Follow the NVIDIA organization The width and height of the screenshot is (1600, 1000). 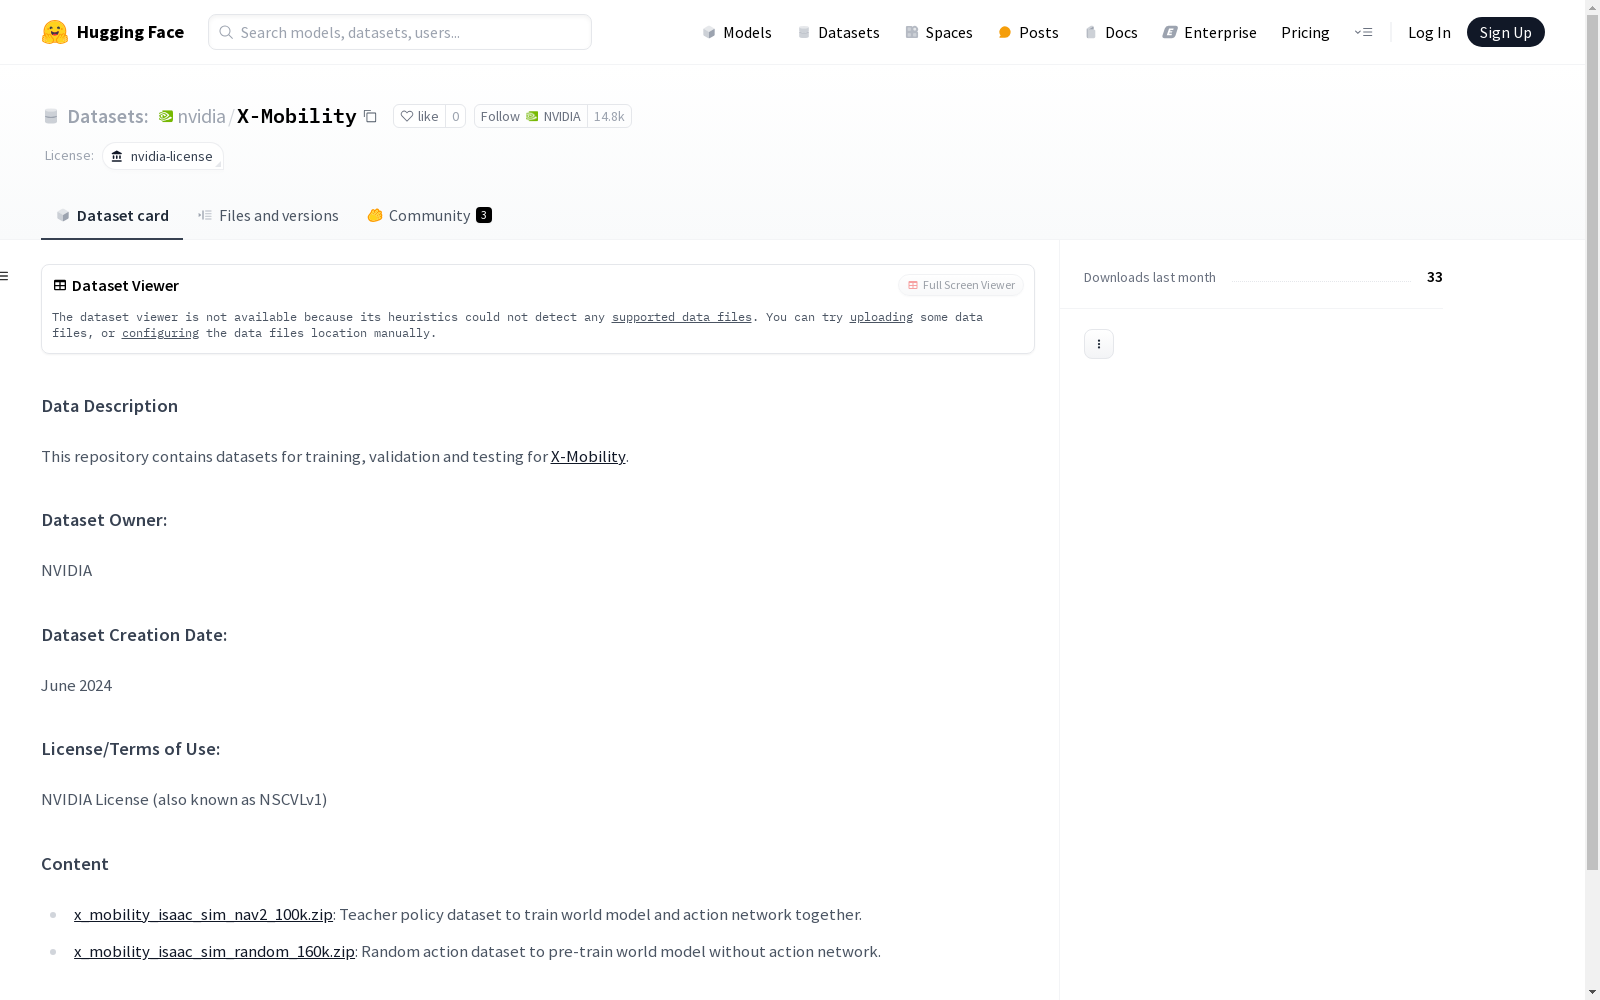coord(530,117)
